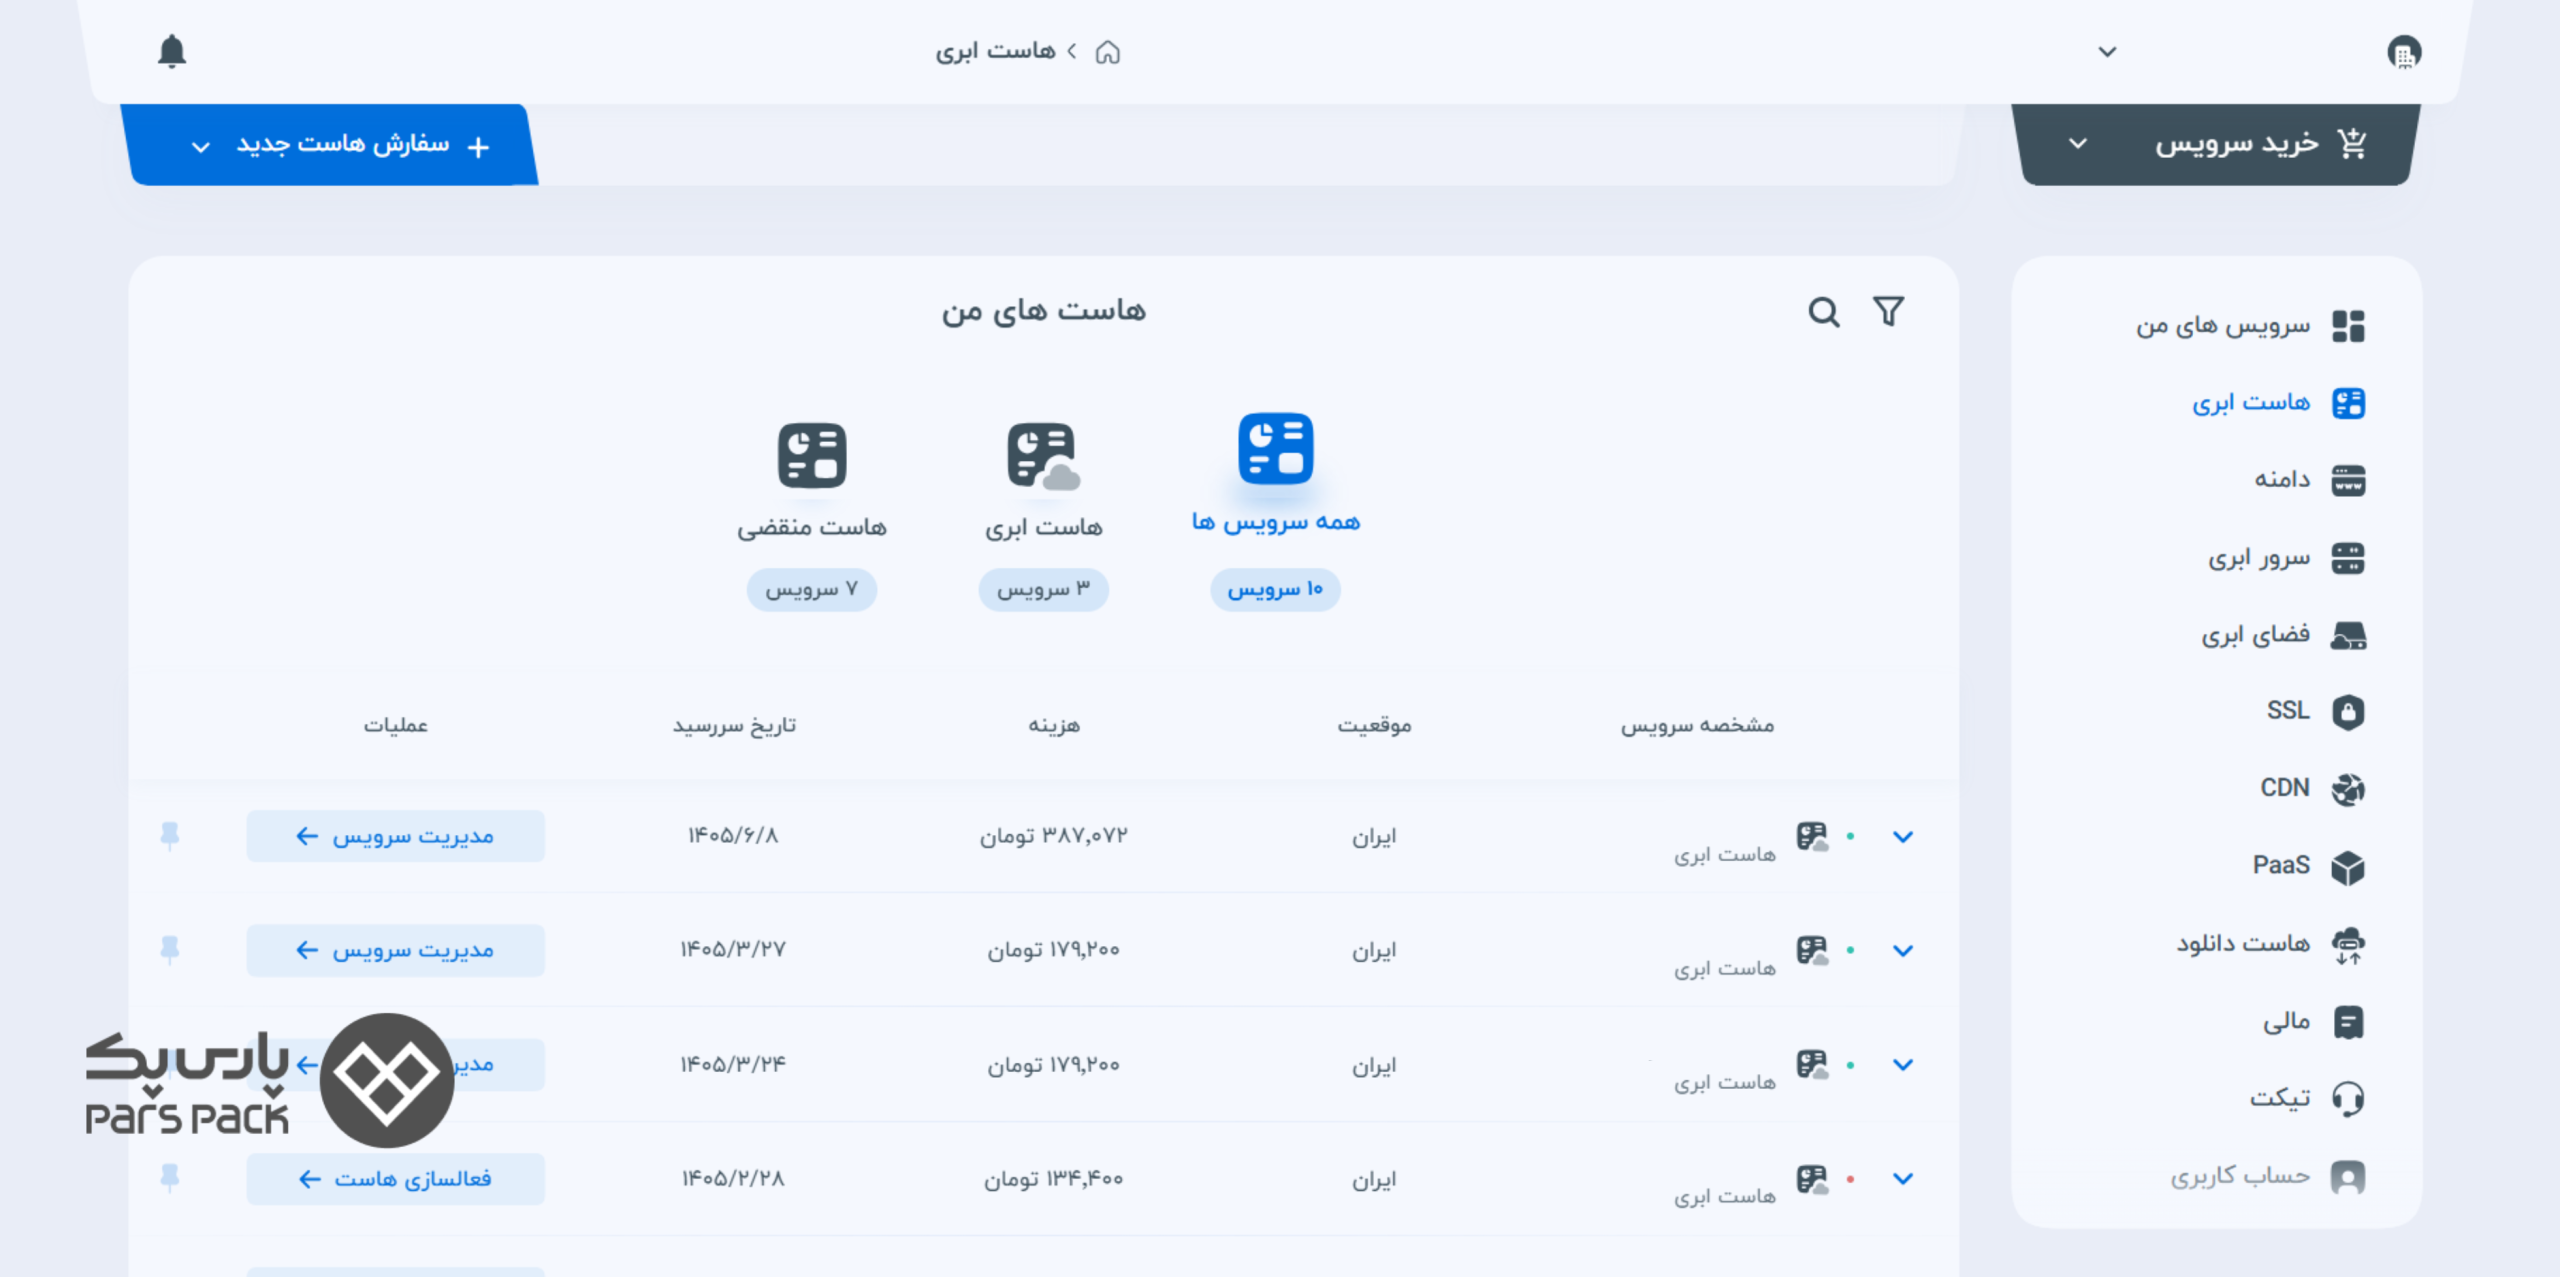Click مدیریت سرویس for ۱۴۰۵/۶/۸ service
The height and width of the screenshot is (1277, 2560).
click(396, 836)
